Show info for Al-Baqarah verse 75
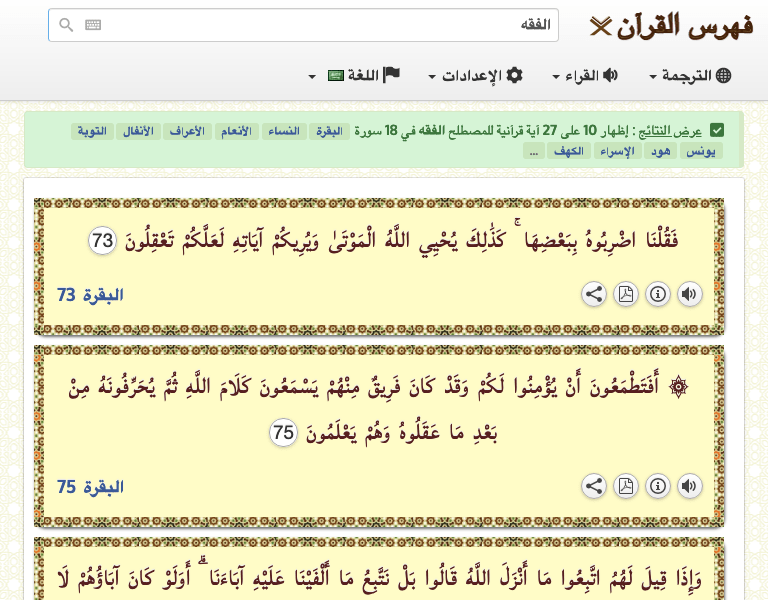 pos(657,486)
